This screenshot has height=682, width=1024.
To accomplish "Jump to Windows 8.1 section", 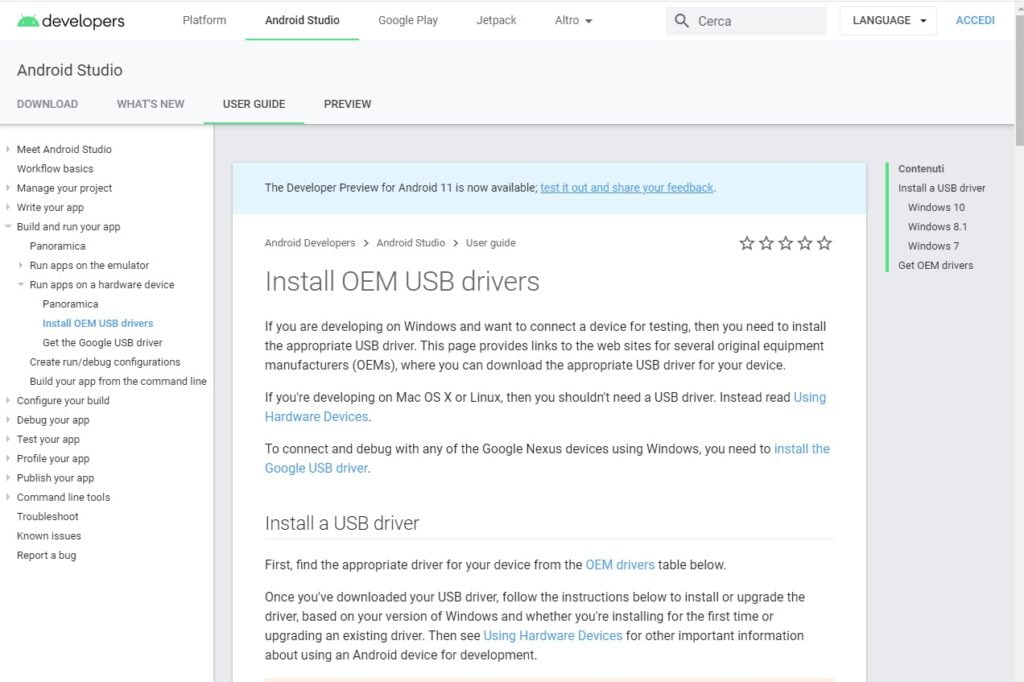I will click(x=937, y=227).
